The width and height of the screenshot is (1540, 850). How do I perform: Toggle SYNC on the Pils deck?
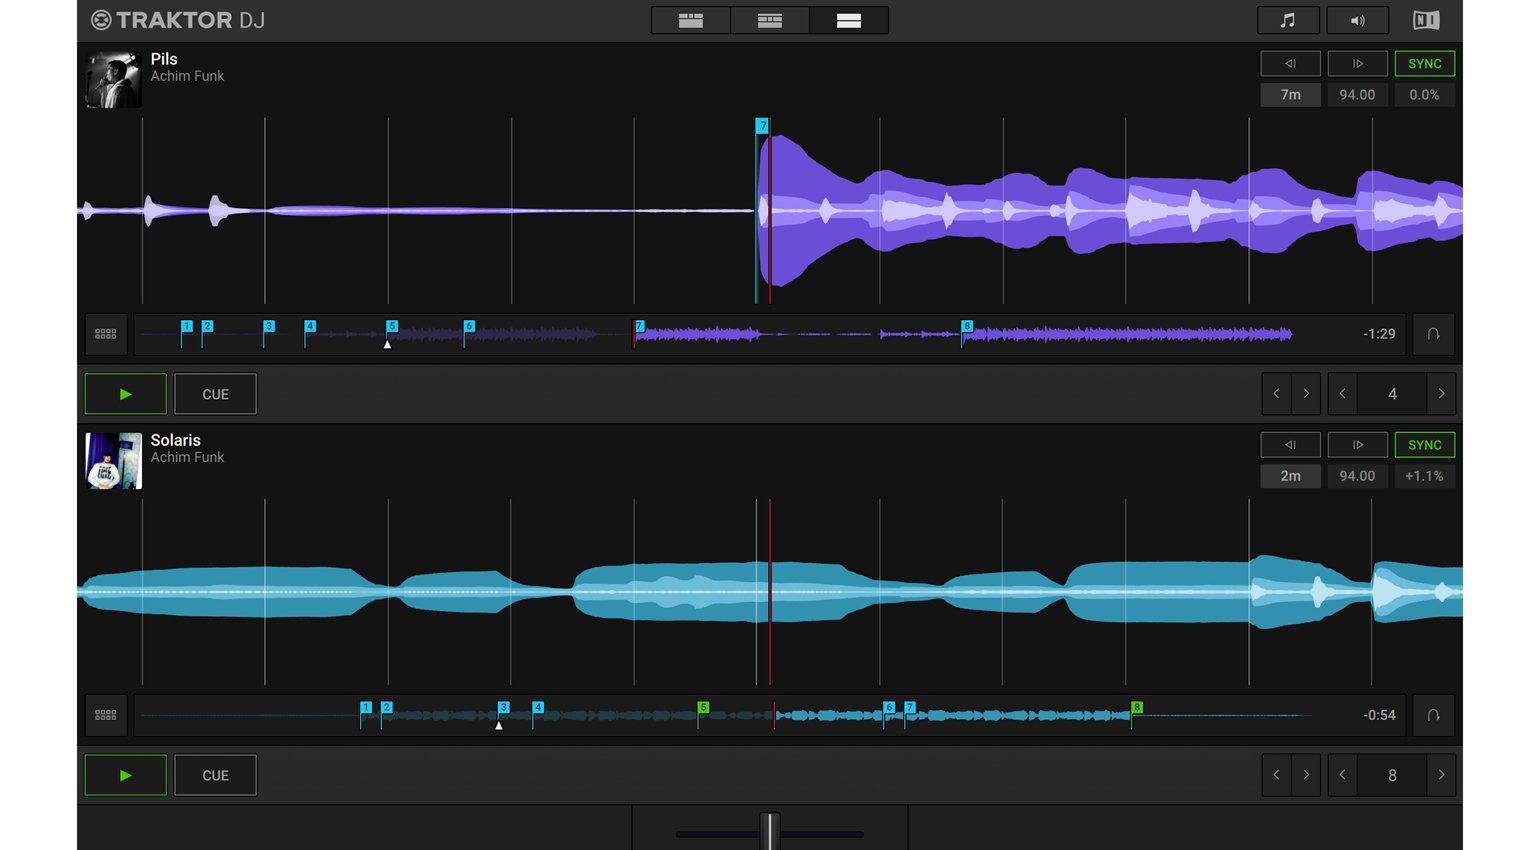(1425, 64)
